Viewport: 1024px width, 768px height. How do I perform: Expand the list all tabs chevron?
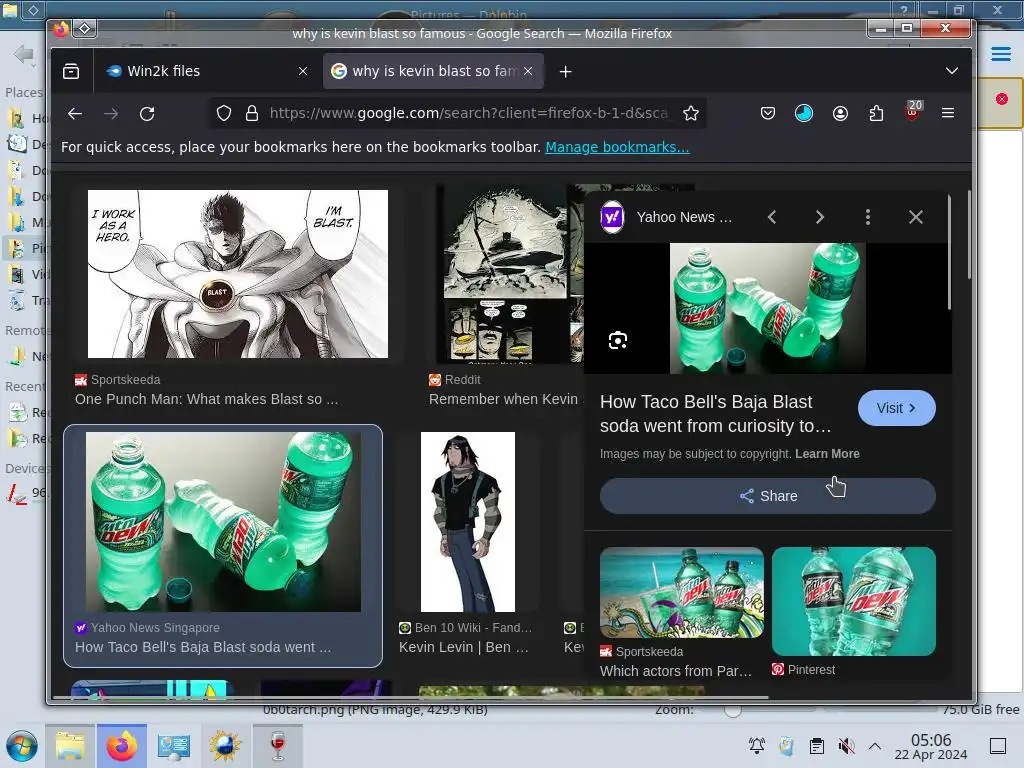point(952,71)
